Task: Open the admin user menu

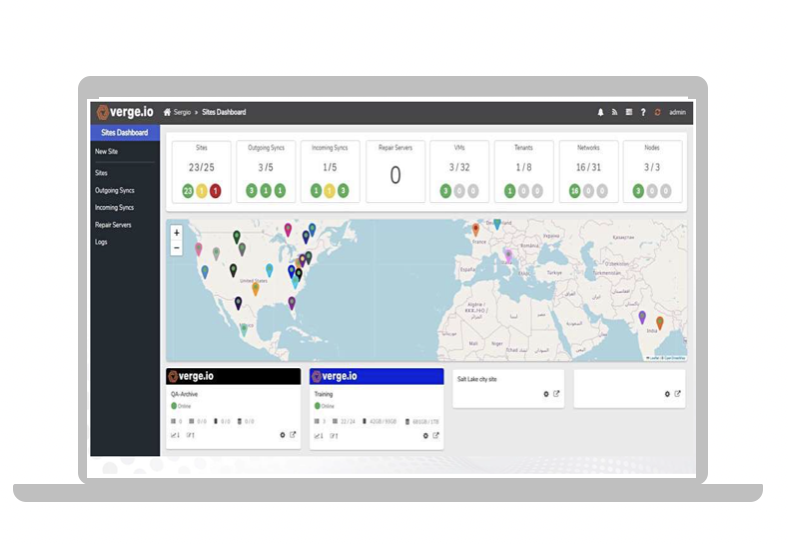Action: tap(677, 112)
